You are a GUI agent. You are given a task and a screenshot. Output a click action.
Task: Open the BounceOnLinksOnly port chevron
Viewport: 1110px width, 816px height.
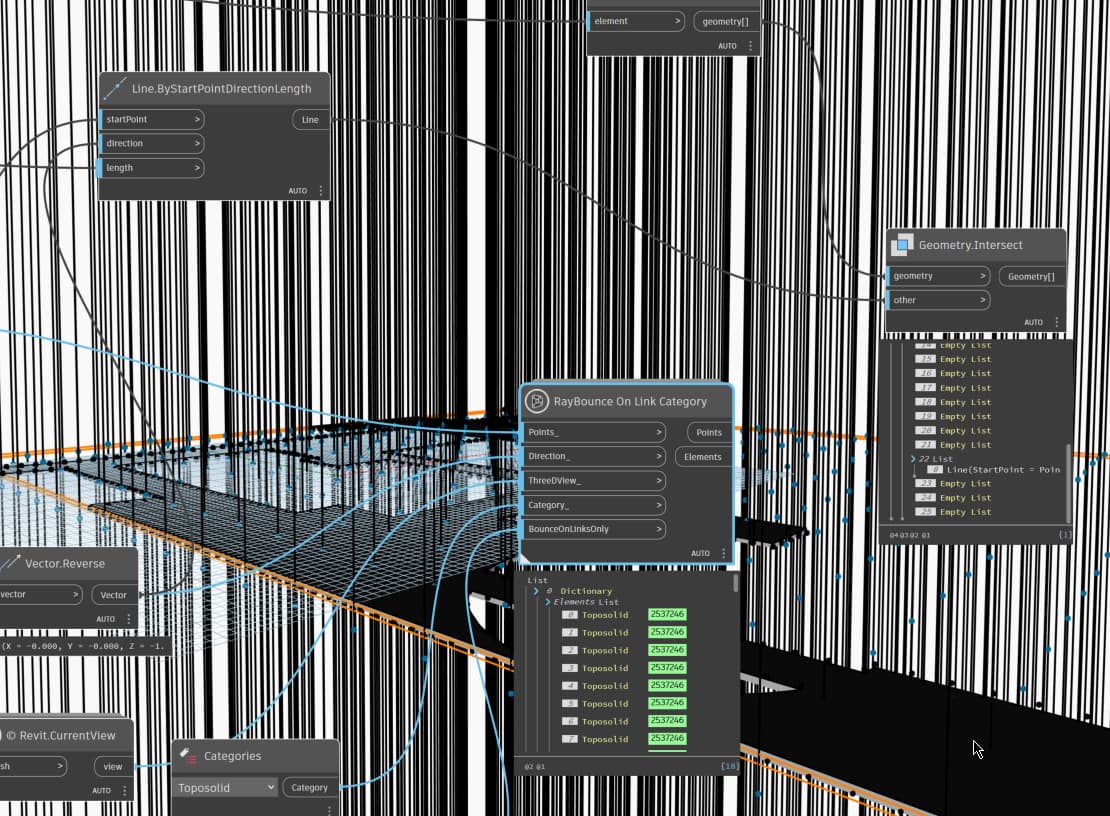(x=659, y=529)
